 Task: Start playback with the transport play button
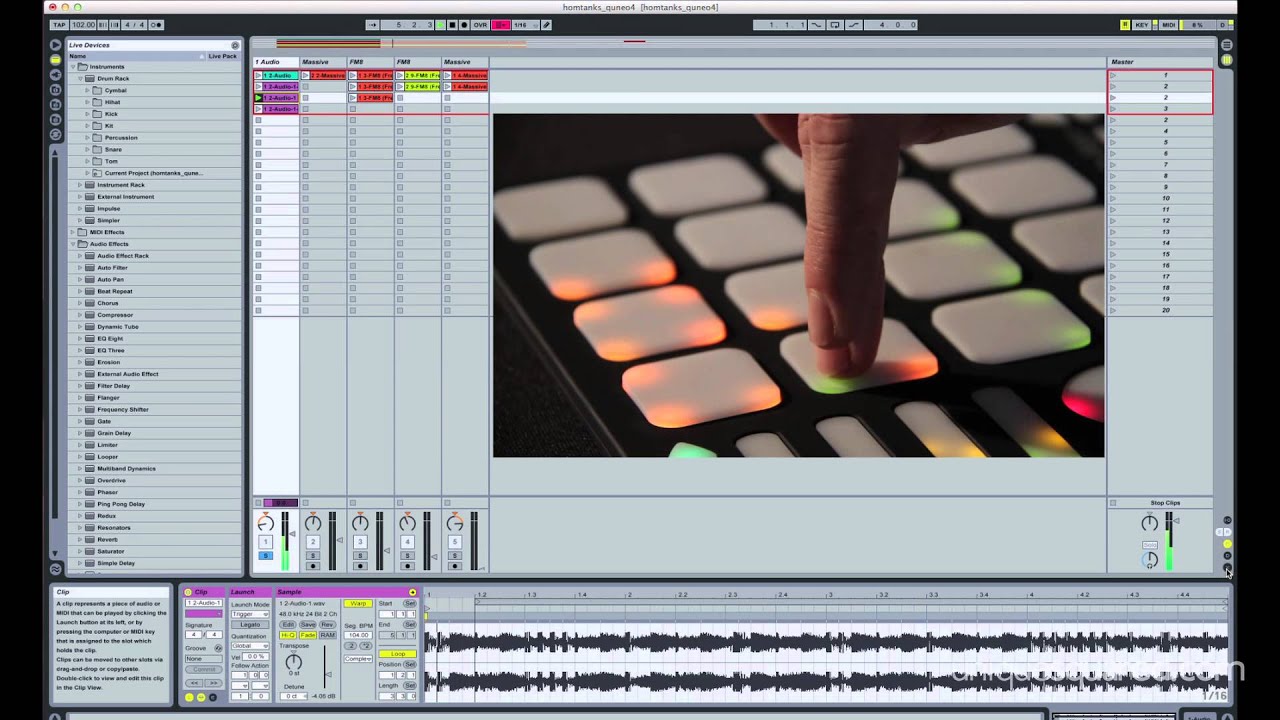pos(440,25)
